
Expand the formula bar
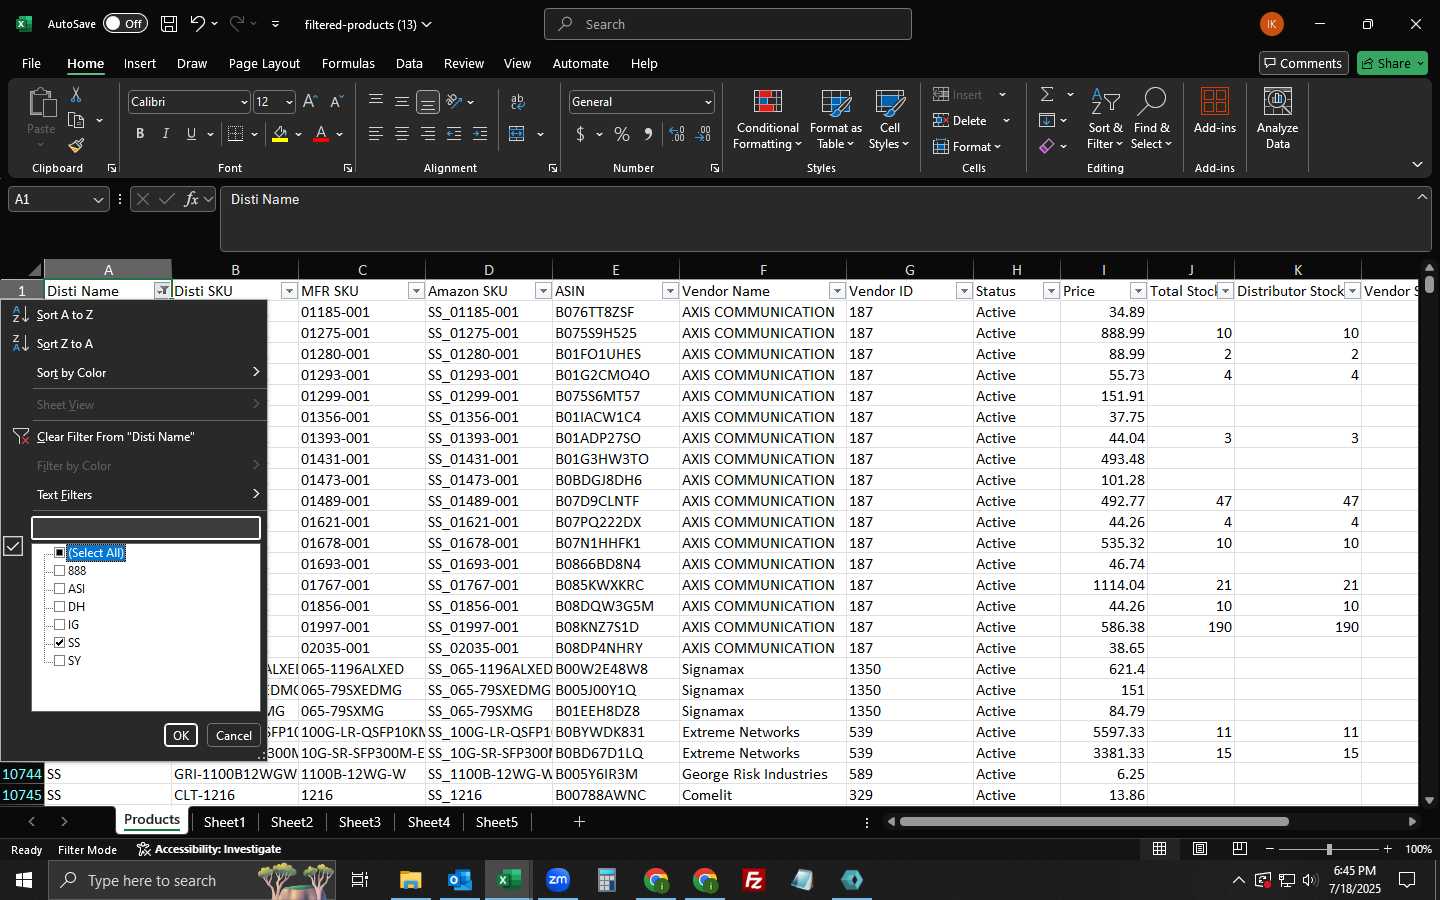click(x=1422, y=197)
